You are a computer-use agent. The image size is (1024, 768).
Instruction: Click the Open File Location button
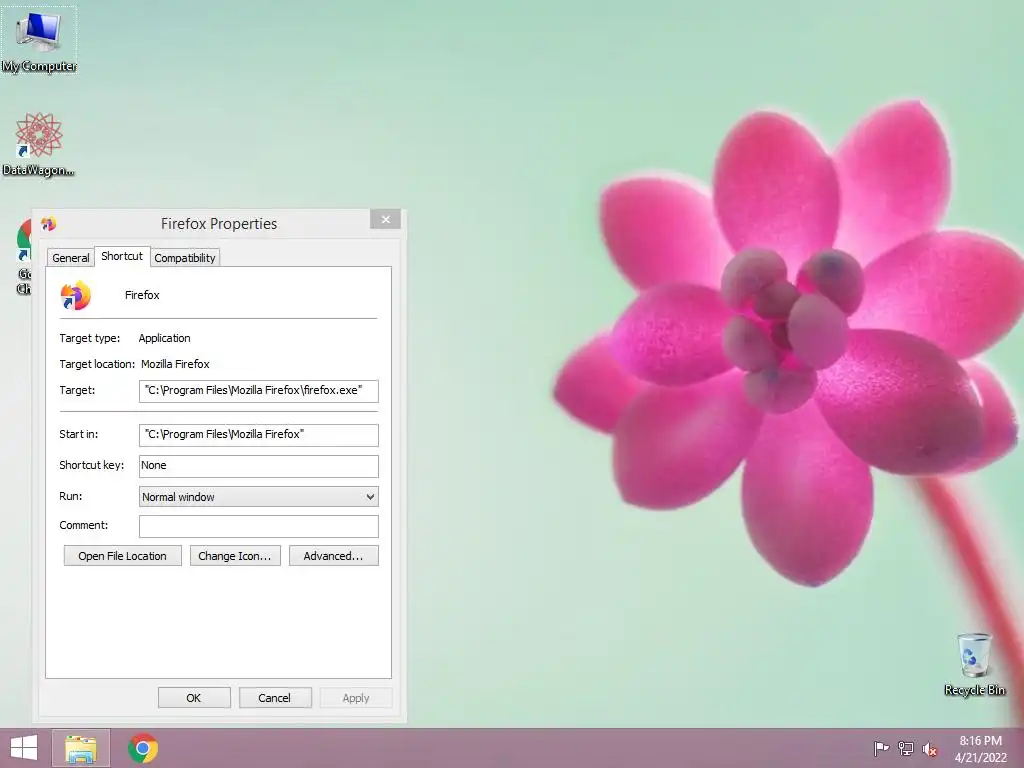123,556
